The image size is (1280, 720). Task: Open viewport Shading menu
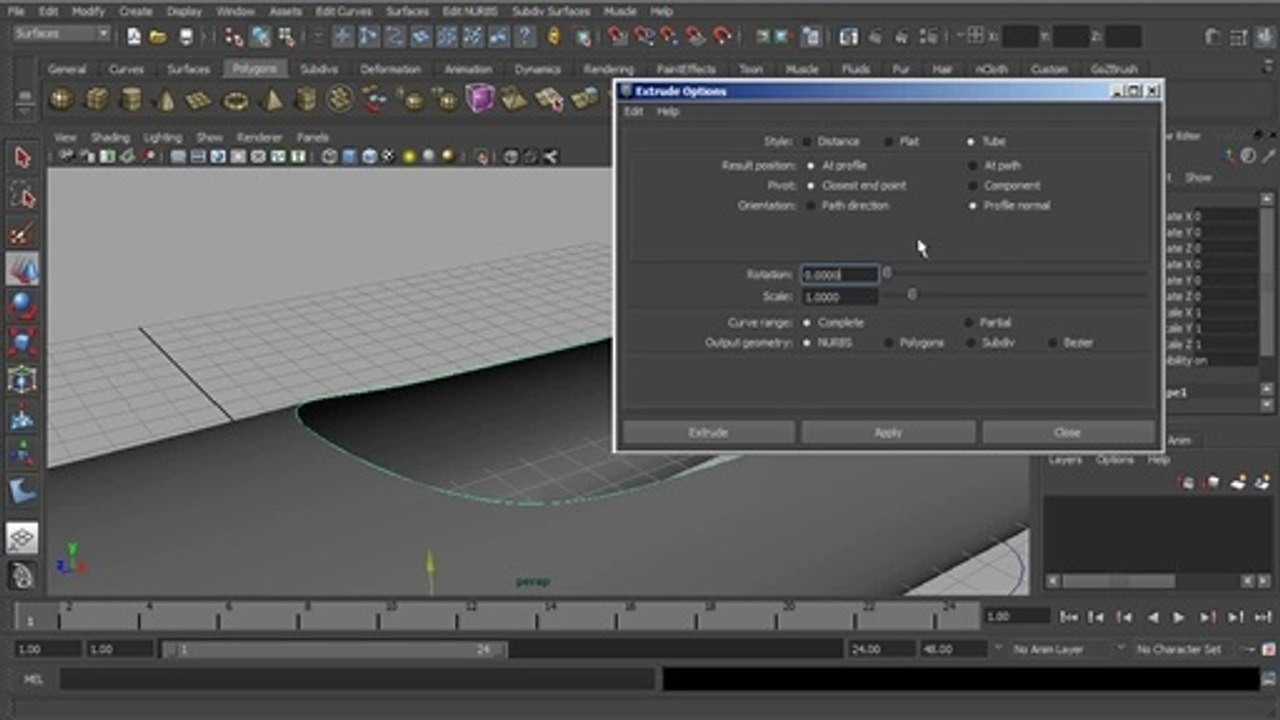click(x=110, y=137)
